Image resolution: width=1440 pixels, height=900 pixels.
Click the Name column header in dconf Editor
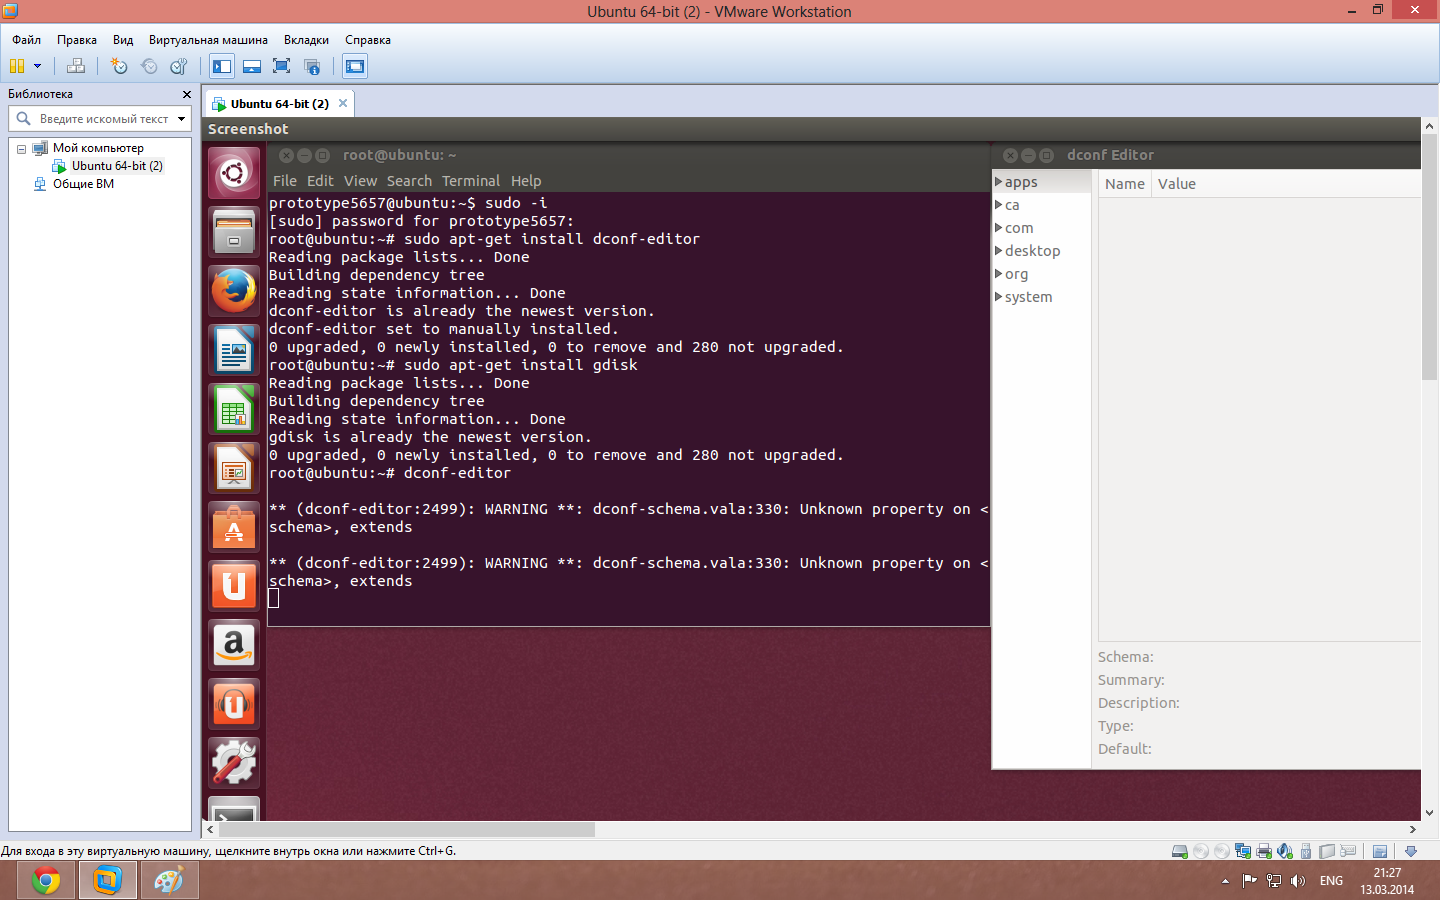pos(1125,184)
